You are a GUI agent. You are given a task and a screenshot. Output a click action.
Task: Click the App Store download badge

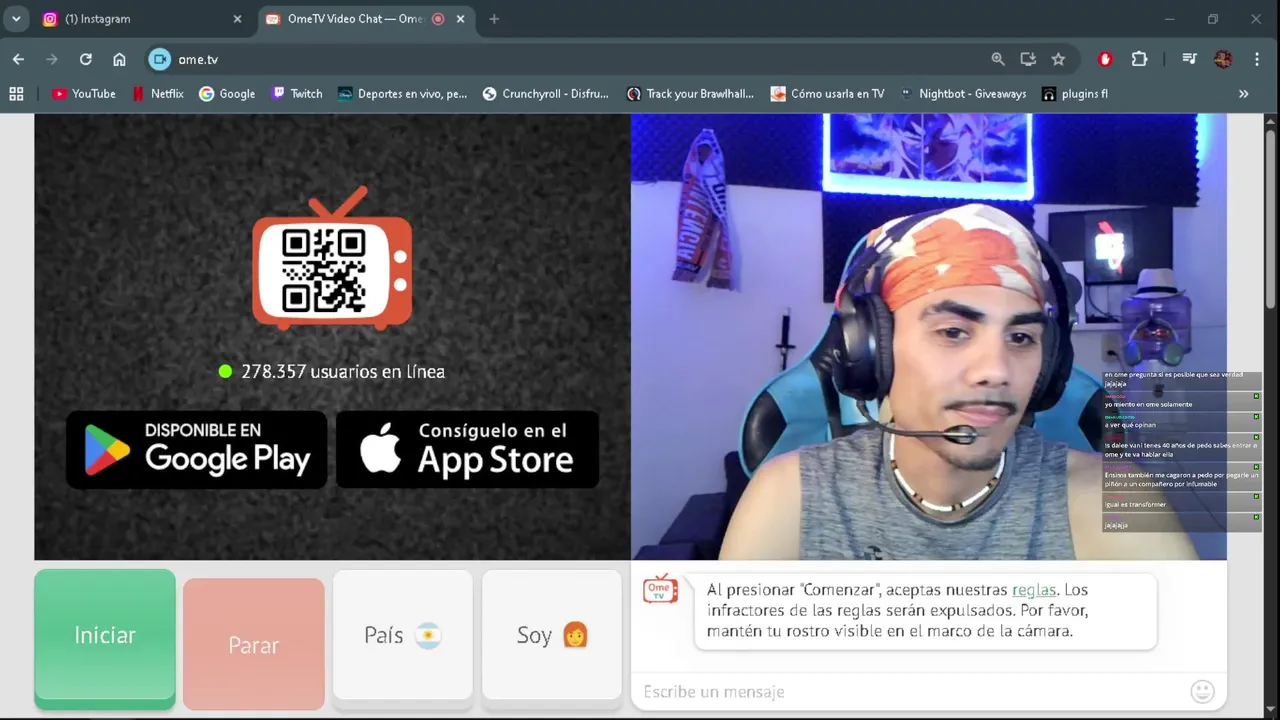(x=467, y=450)
